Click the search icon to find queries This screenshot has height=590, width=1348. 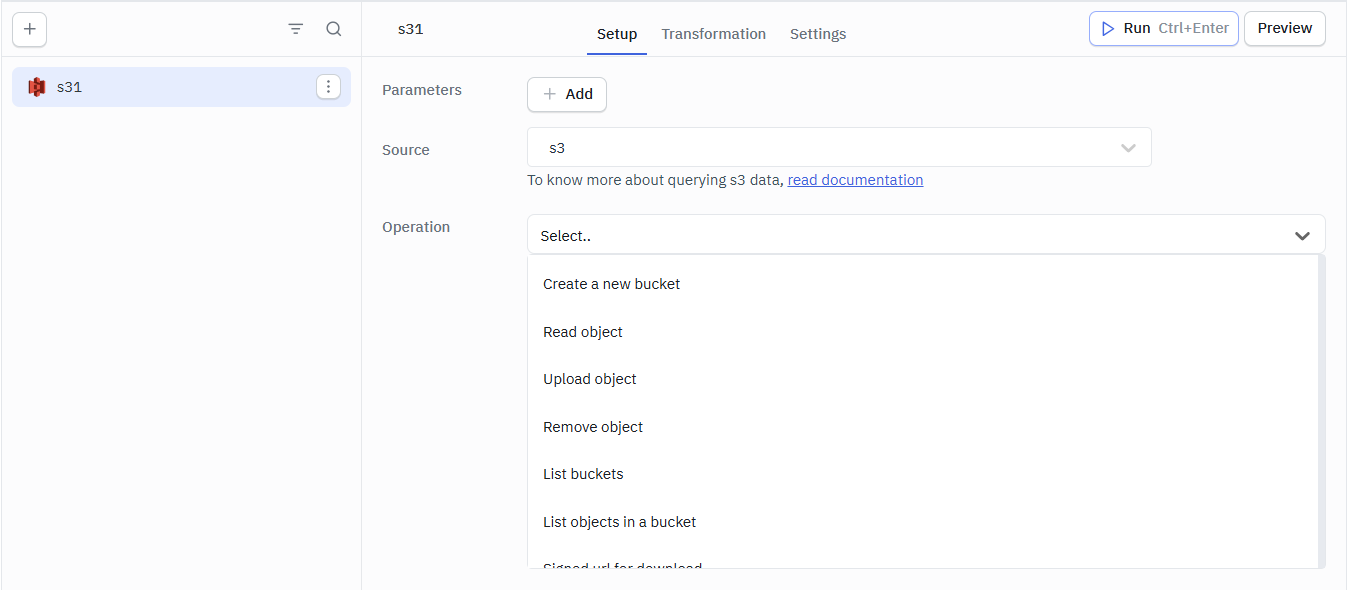point(333,28)
